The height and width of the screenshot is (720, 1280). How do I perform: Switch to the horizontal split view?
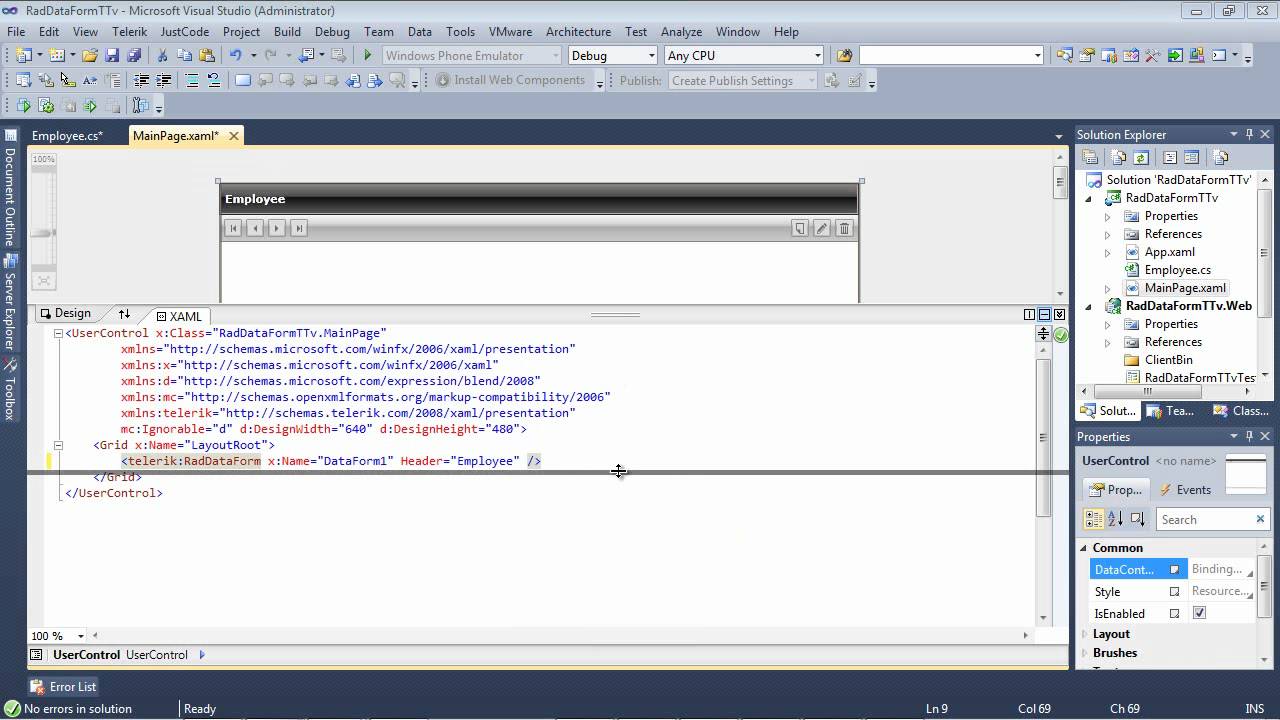click(x=1044, y=314)
